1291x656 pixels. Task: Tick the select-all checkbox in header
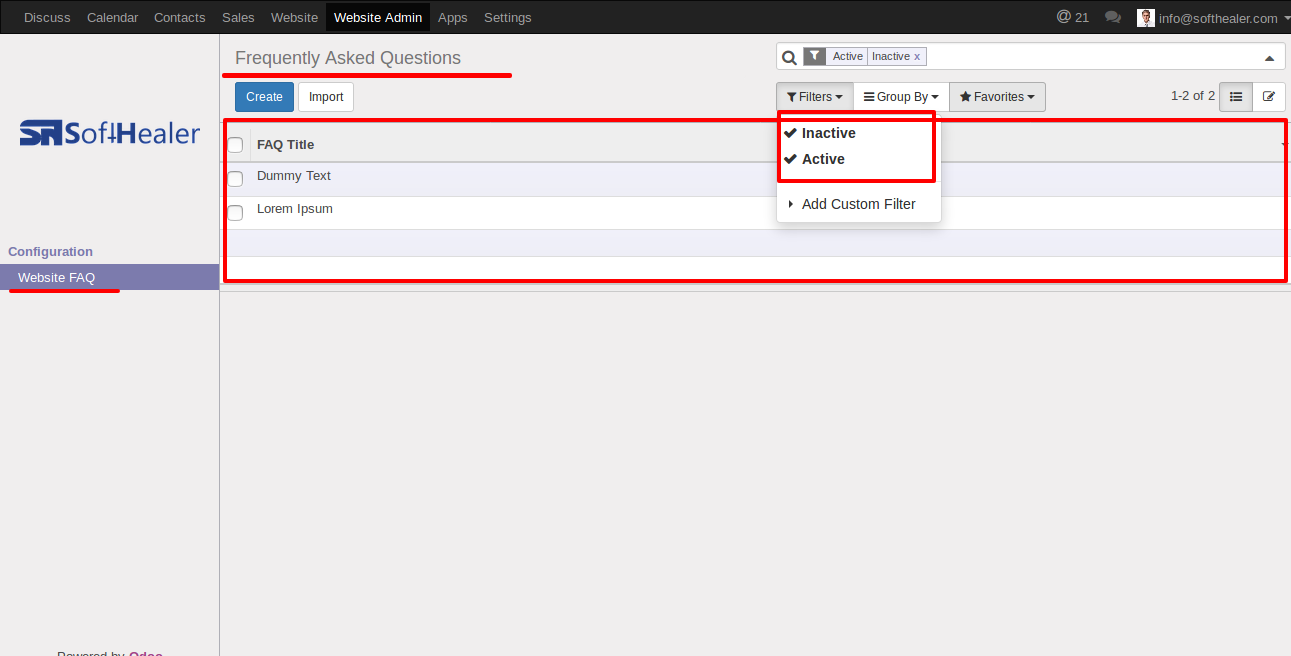point(236,145)
